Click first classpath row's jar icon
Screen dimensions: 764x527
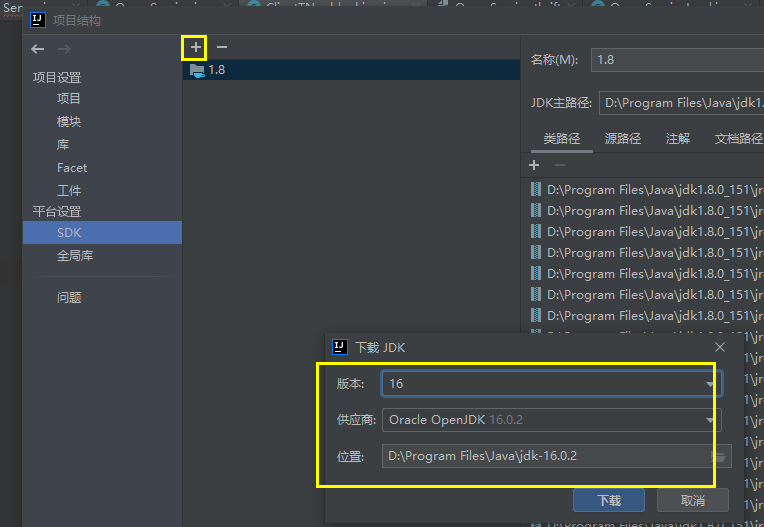535,189
